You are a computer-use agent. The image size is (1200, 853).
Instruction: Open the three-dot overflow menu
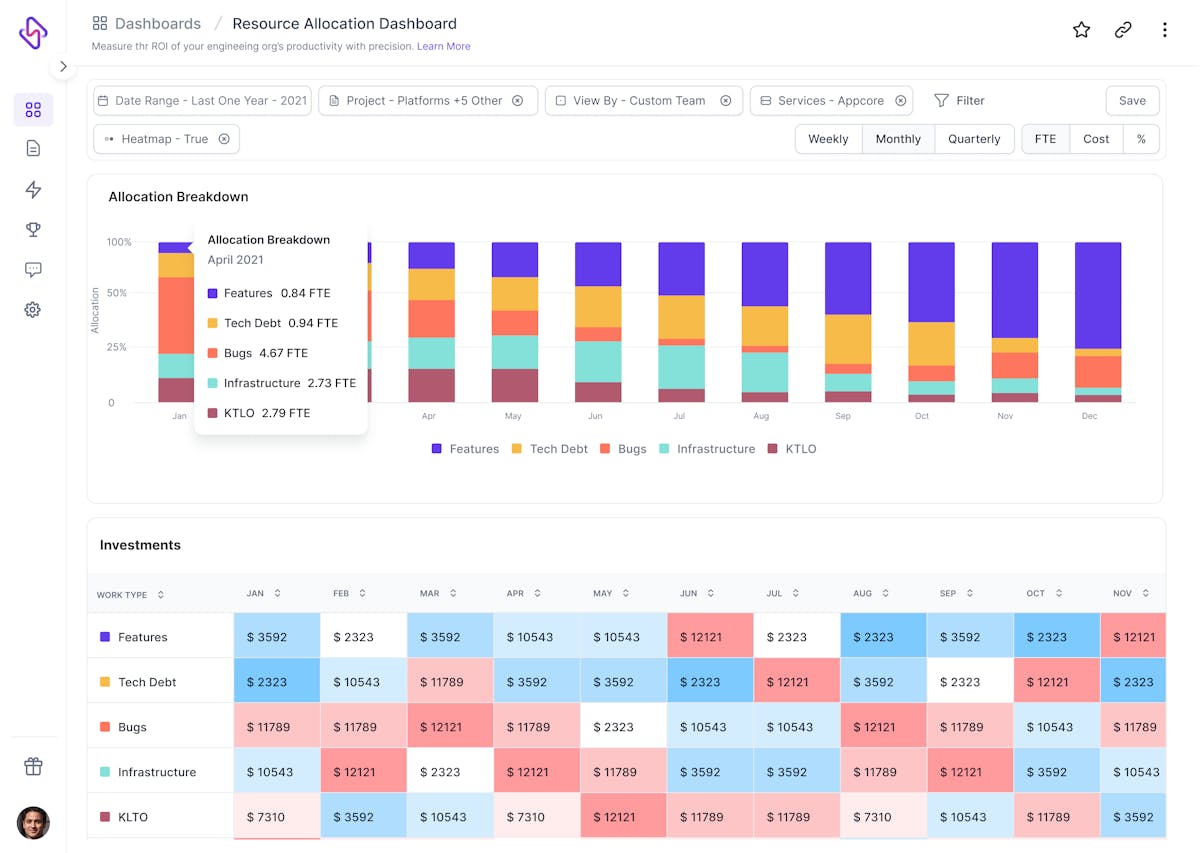[1165, 30]
